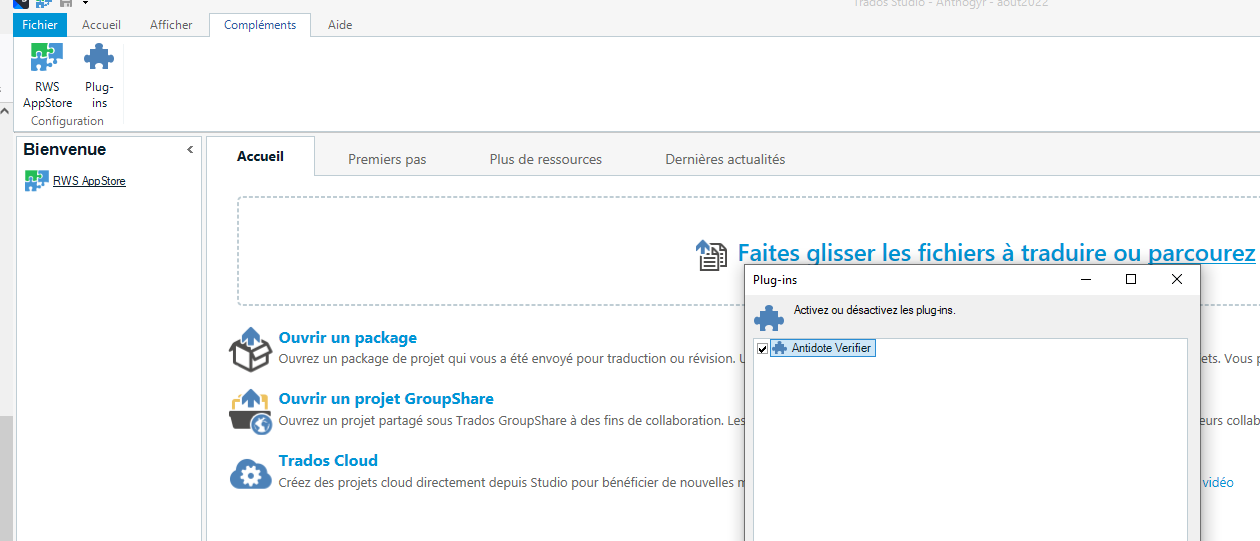Open the Trados Cloud link
Image resolution: width=1260 pixels, height=541 pixels.
point(328,461)
